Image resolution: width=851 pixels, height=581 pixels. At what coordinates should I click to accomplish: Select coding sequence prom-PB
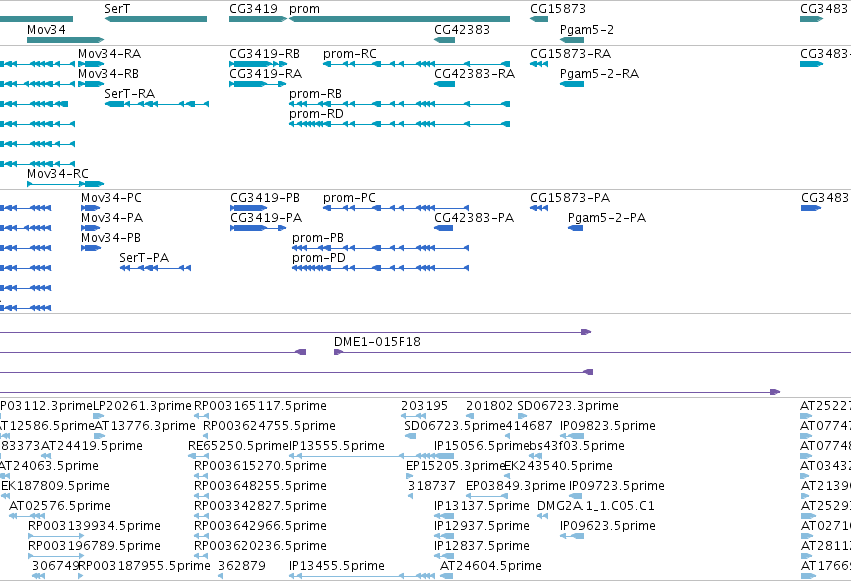pyautogui.click(x=380, y=248)
